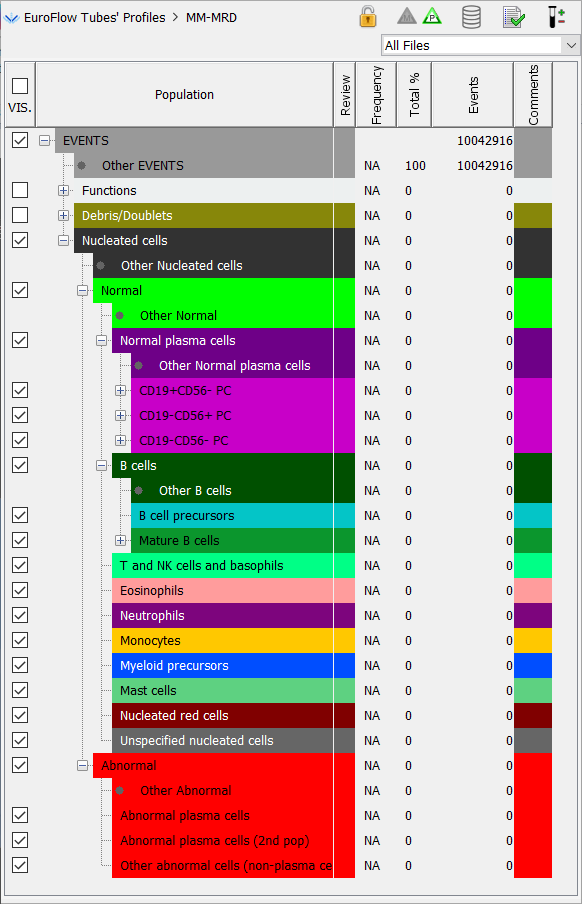582x904 pixels.
Task: Enable visibility checkbox for Debris/Doublets
Action: 20,215
